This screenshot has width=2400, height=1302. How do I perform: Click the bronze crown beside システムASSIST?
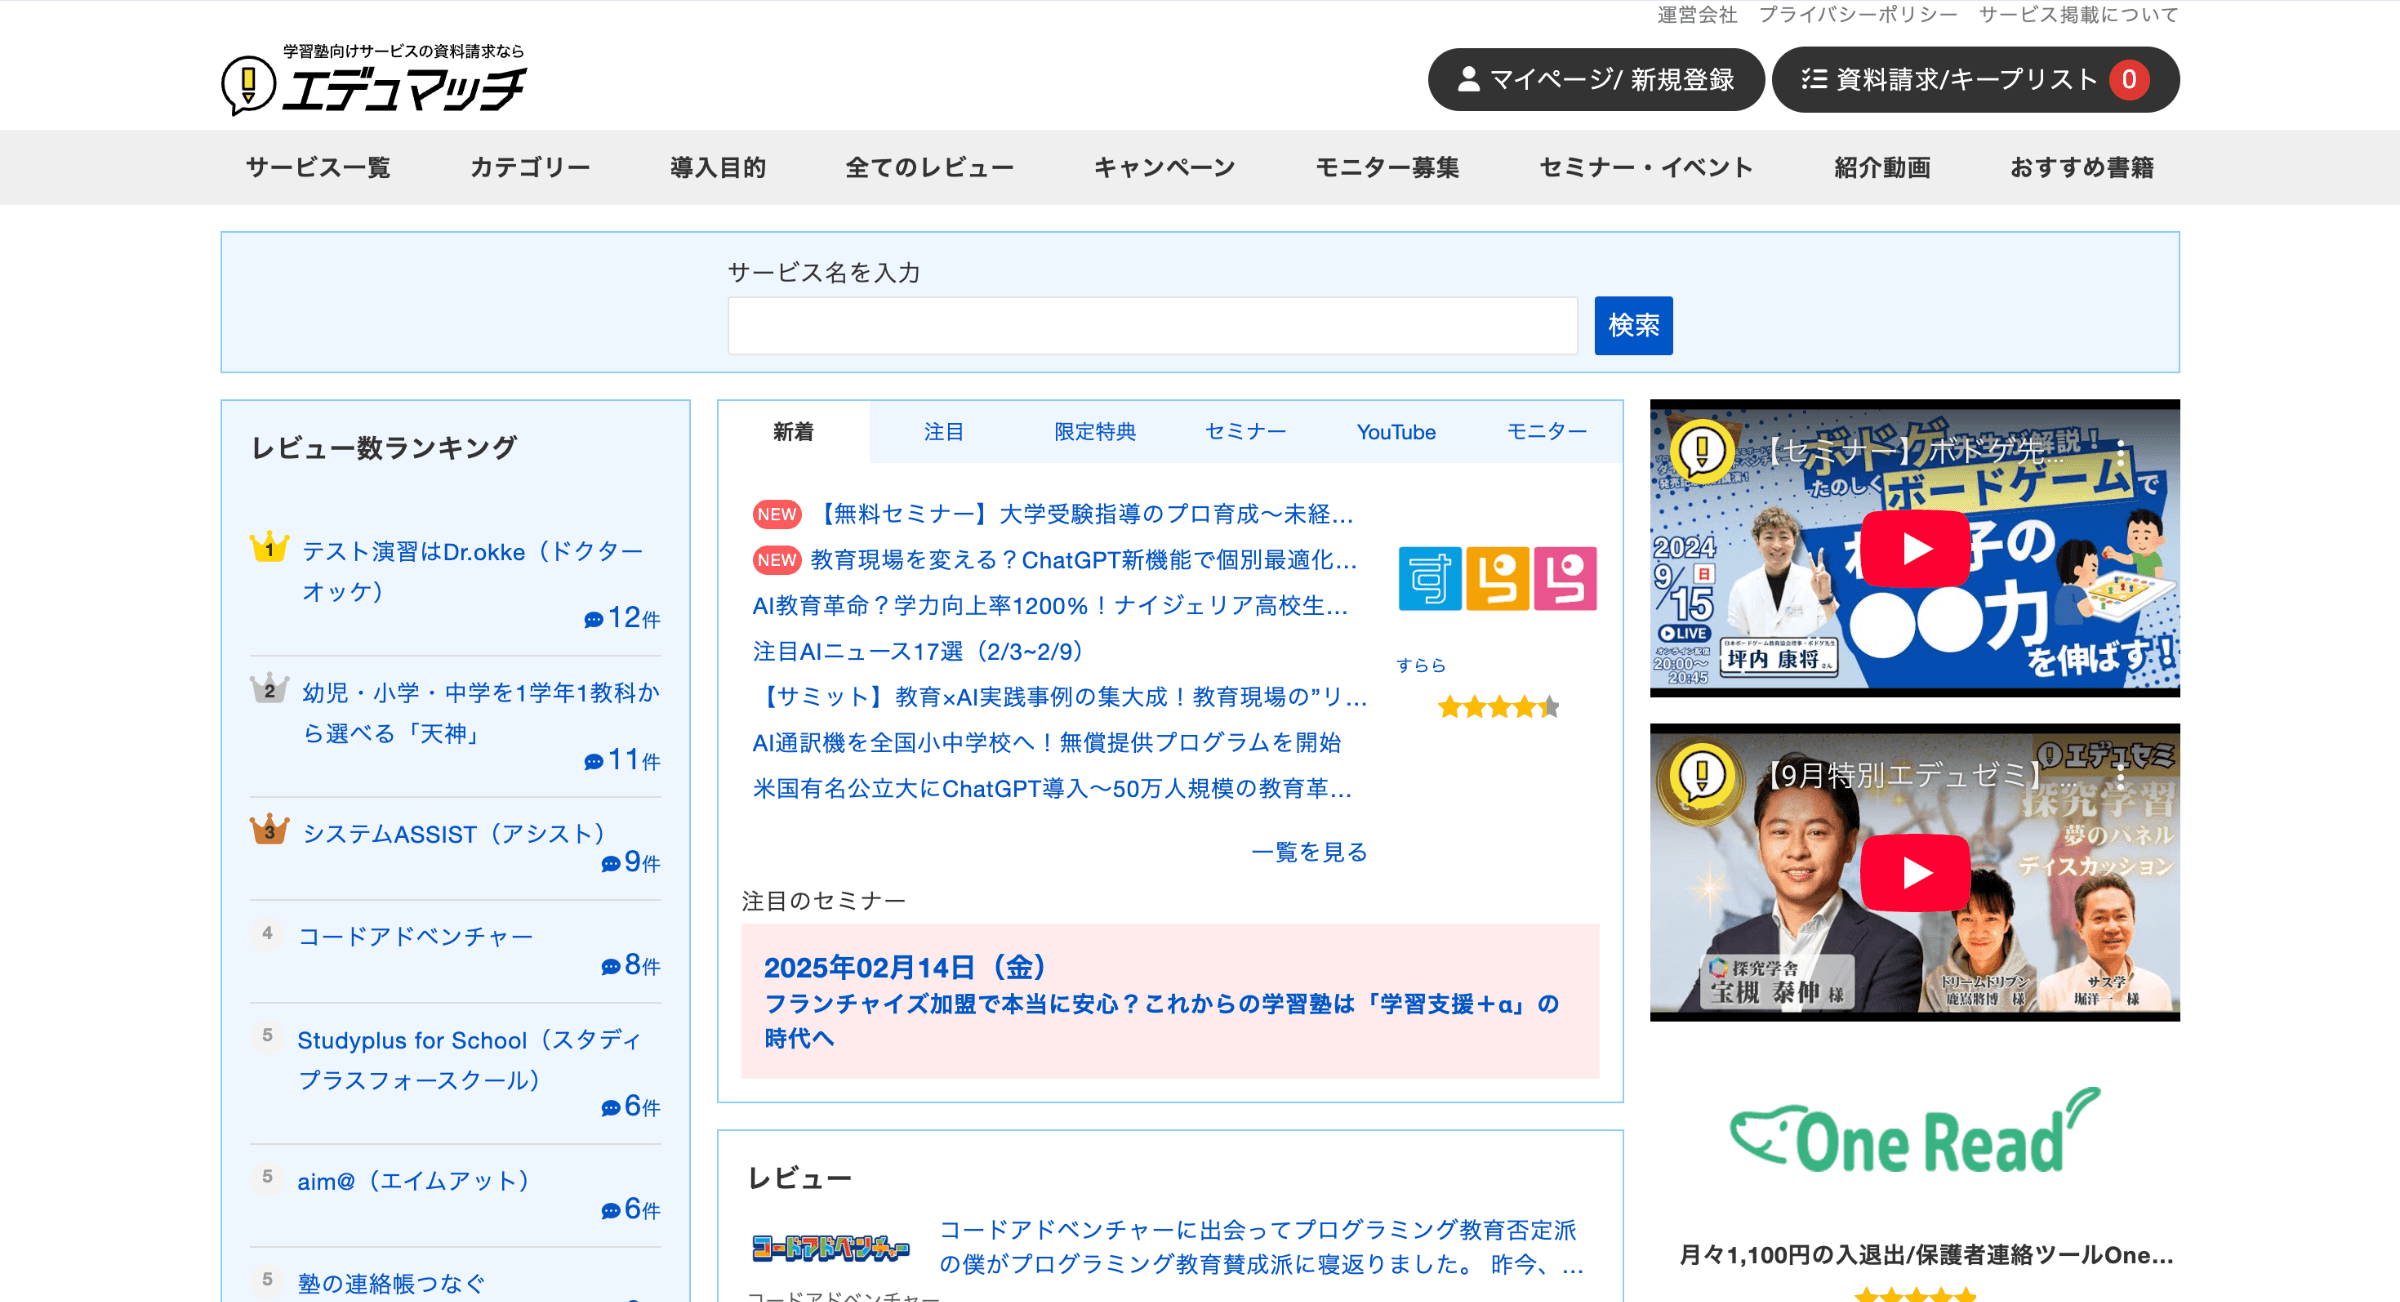(268, 827)
